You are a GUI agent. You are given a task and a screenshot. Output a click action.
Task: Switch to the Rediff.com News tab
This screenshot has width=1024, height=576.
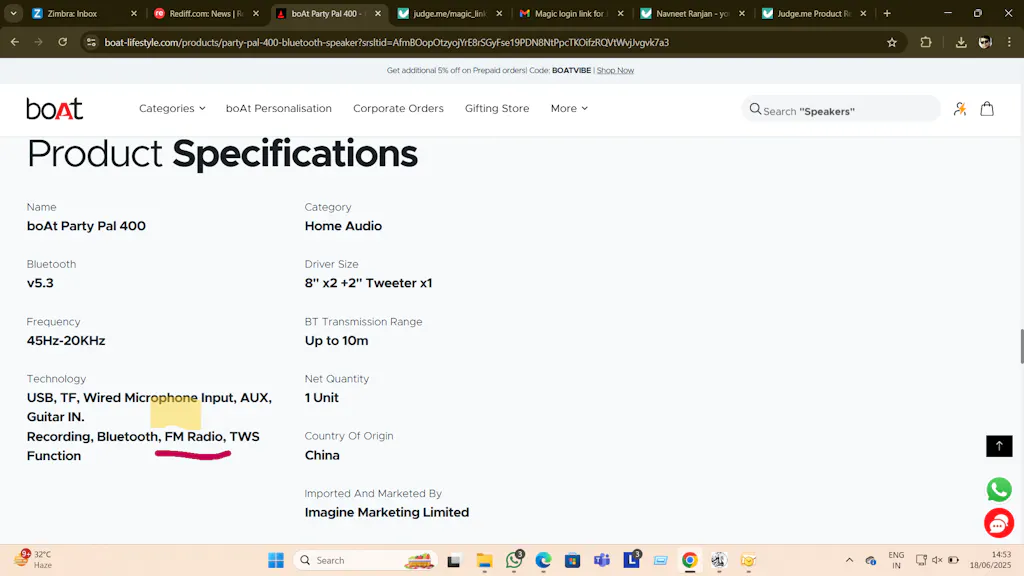(x=199, y=14)
